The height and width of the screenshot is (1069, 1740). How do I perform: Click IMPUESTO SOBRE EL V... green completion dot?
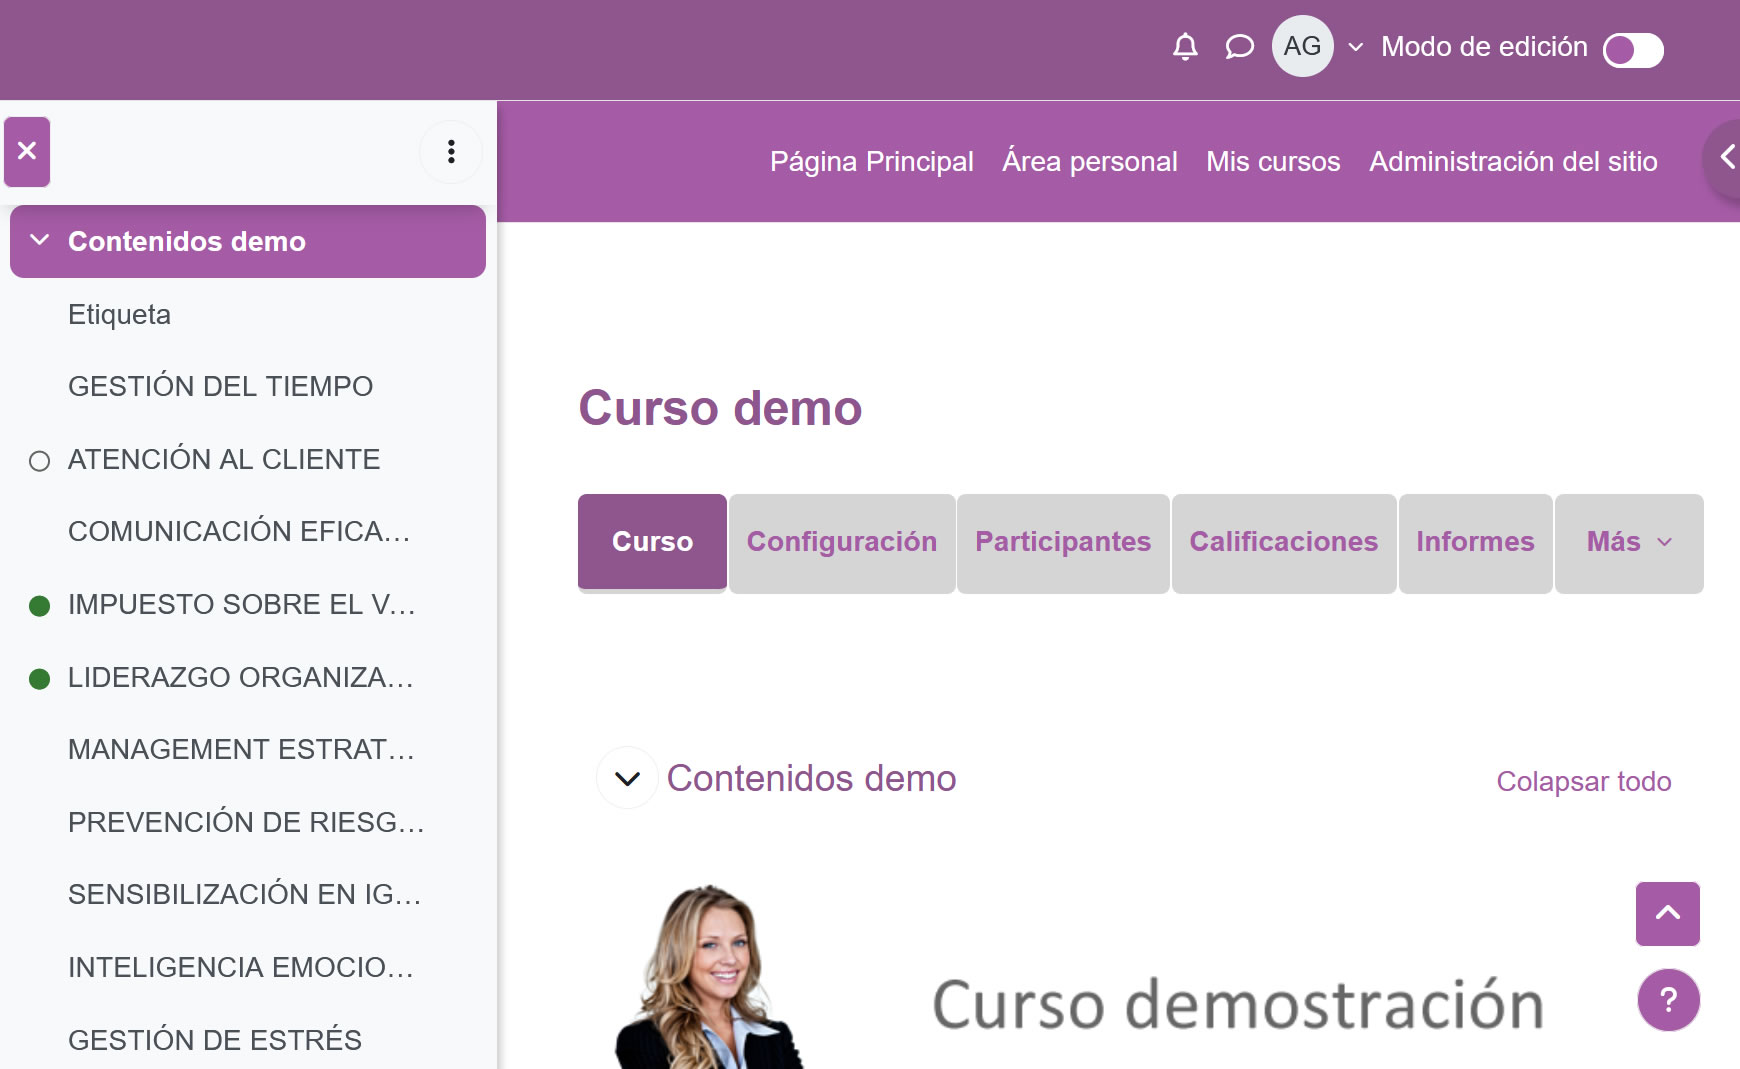40,606
